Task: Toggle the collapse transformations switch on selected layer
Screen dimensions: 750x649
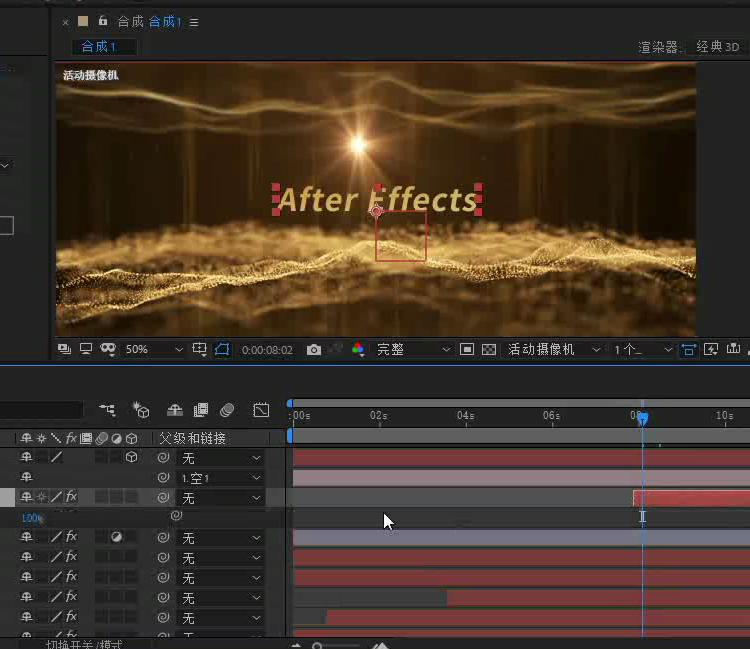Action: (x=42, y=497)
